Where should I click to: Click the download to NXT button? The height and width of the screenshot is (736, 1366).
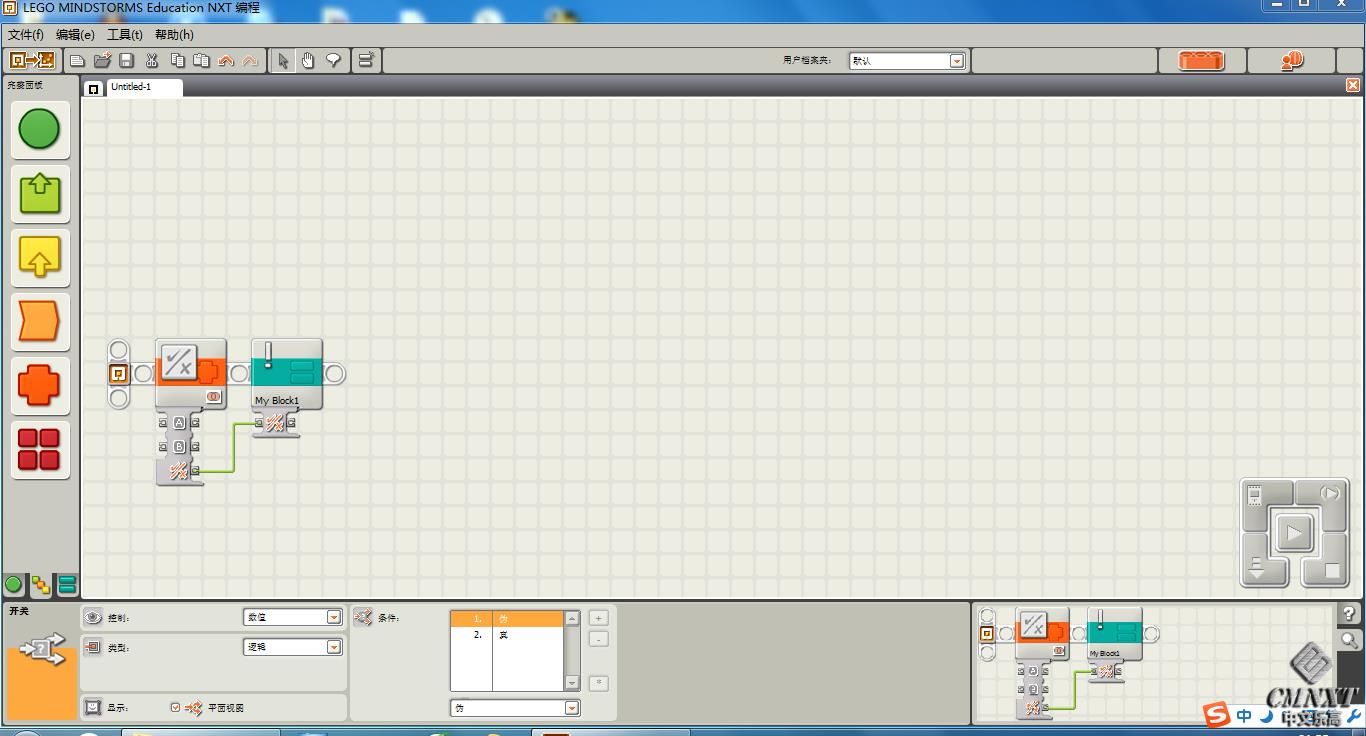[1257, 572]
